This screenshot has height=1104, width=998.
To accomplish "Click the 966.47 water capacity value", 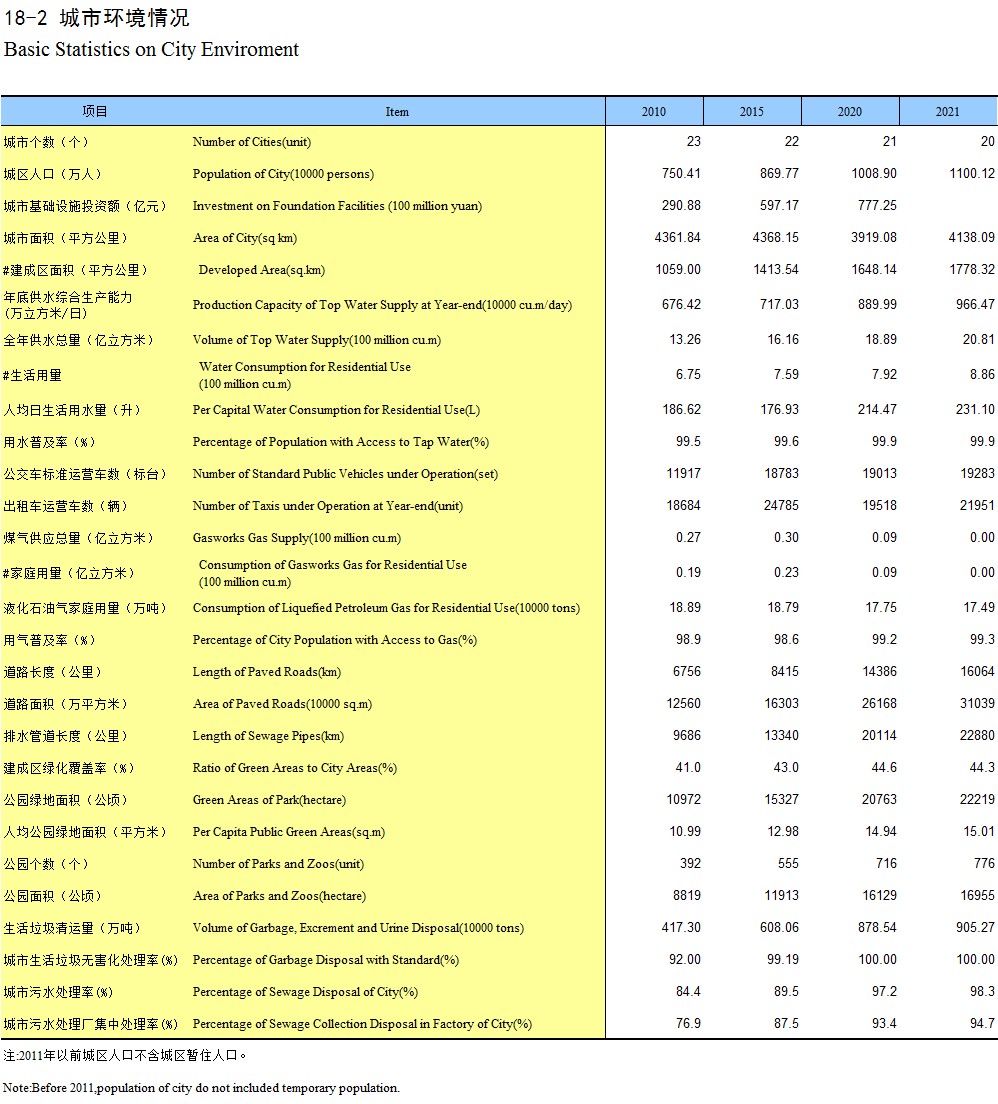I will tap(975, 304).
